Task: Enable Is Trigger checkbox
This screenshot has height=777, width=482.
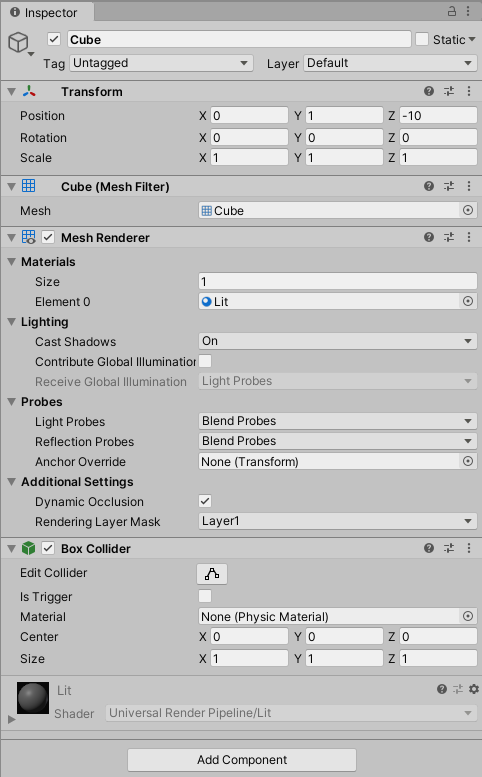Action: click(x=205, y=596)
